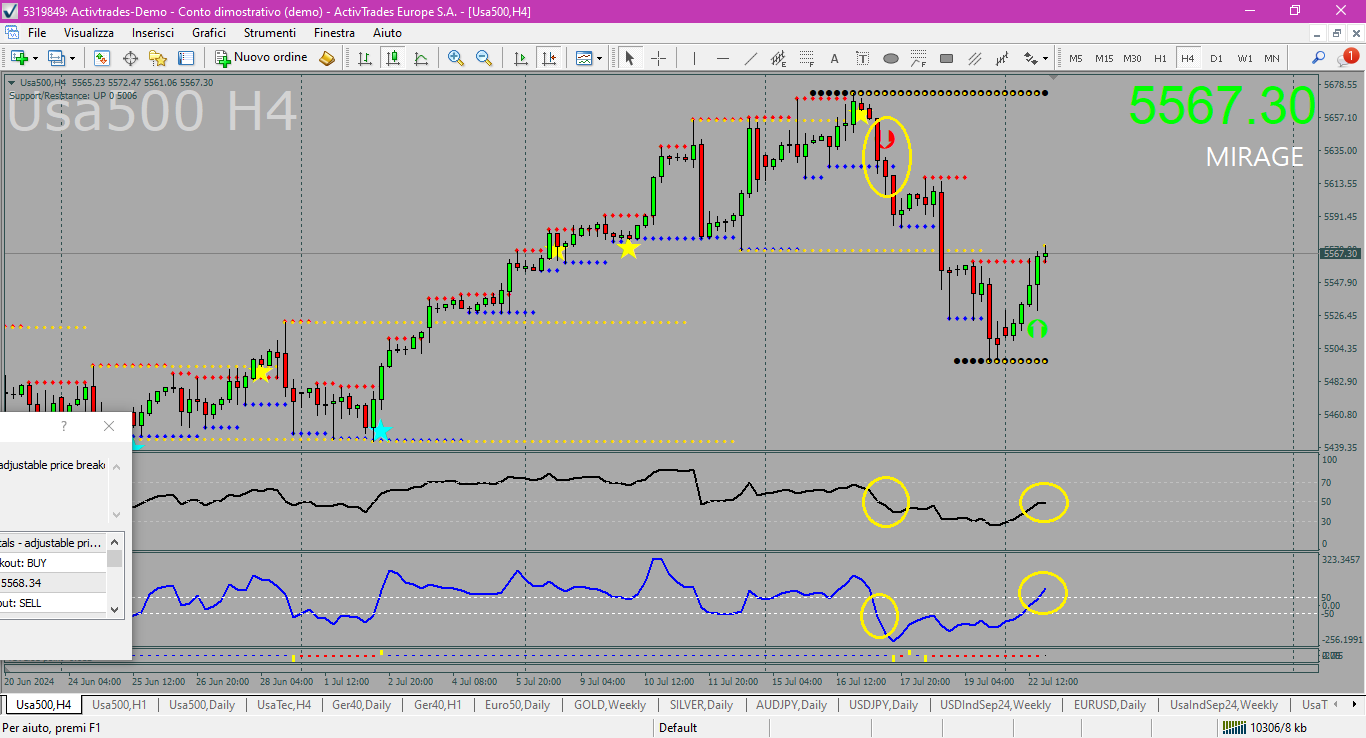This screenshot has width=1366, height=738.
Task: Click the list's down scroll arrow in dialog
Action: point(114,608)
